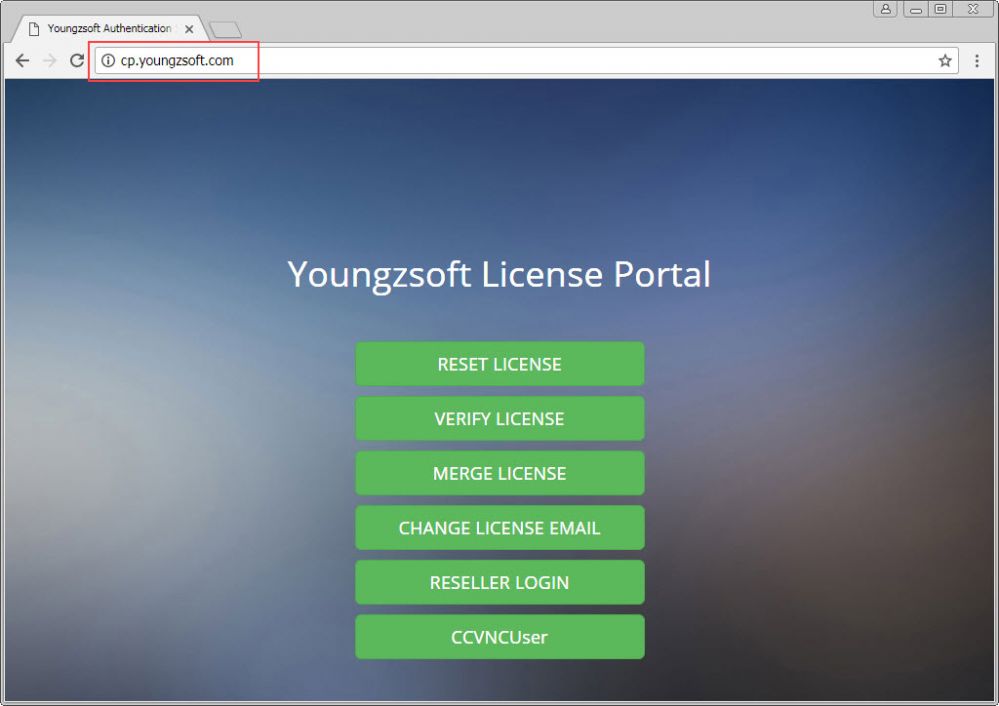The width and height of the screenshot is (999, 706).
Task: Click the Youngzsoft License Portal heading
Action: [499, 275]
